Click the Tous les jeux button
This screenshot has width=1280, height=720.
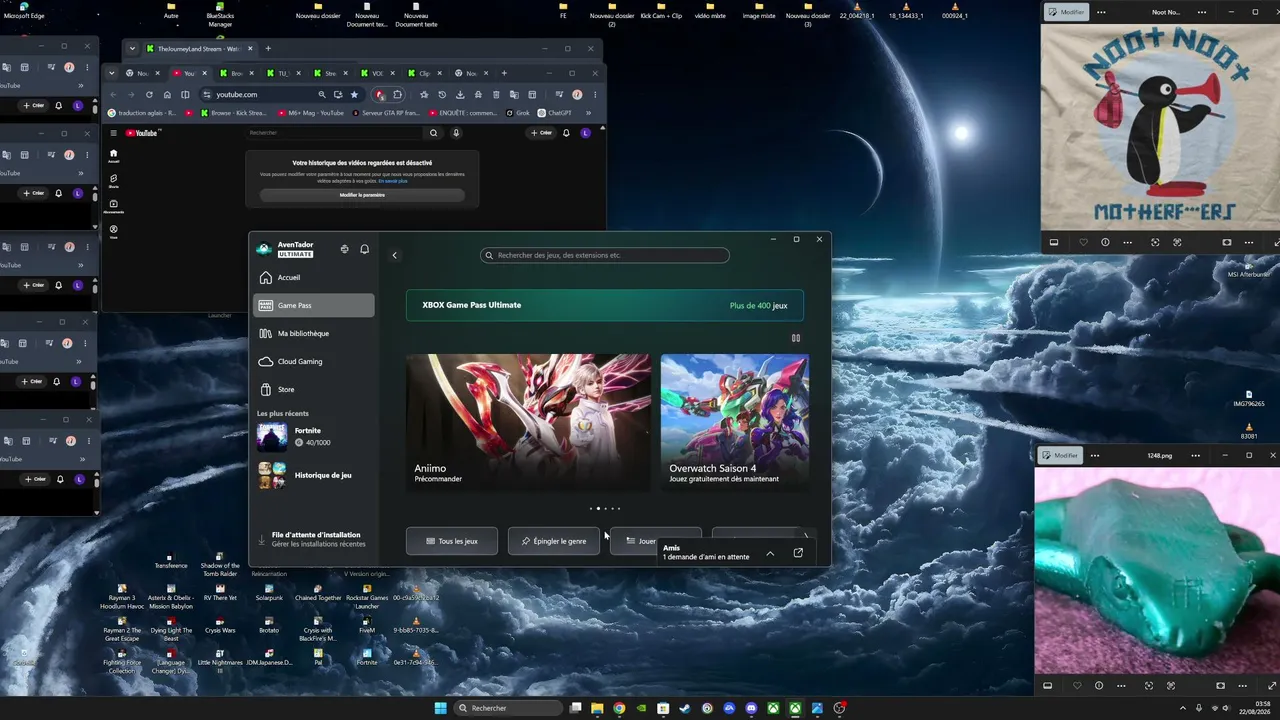click(x=452, y=541)
